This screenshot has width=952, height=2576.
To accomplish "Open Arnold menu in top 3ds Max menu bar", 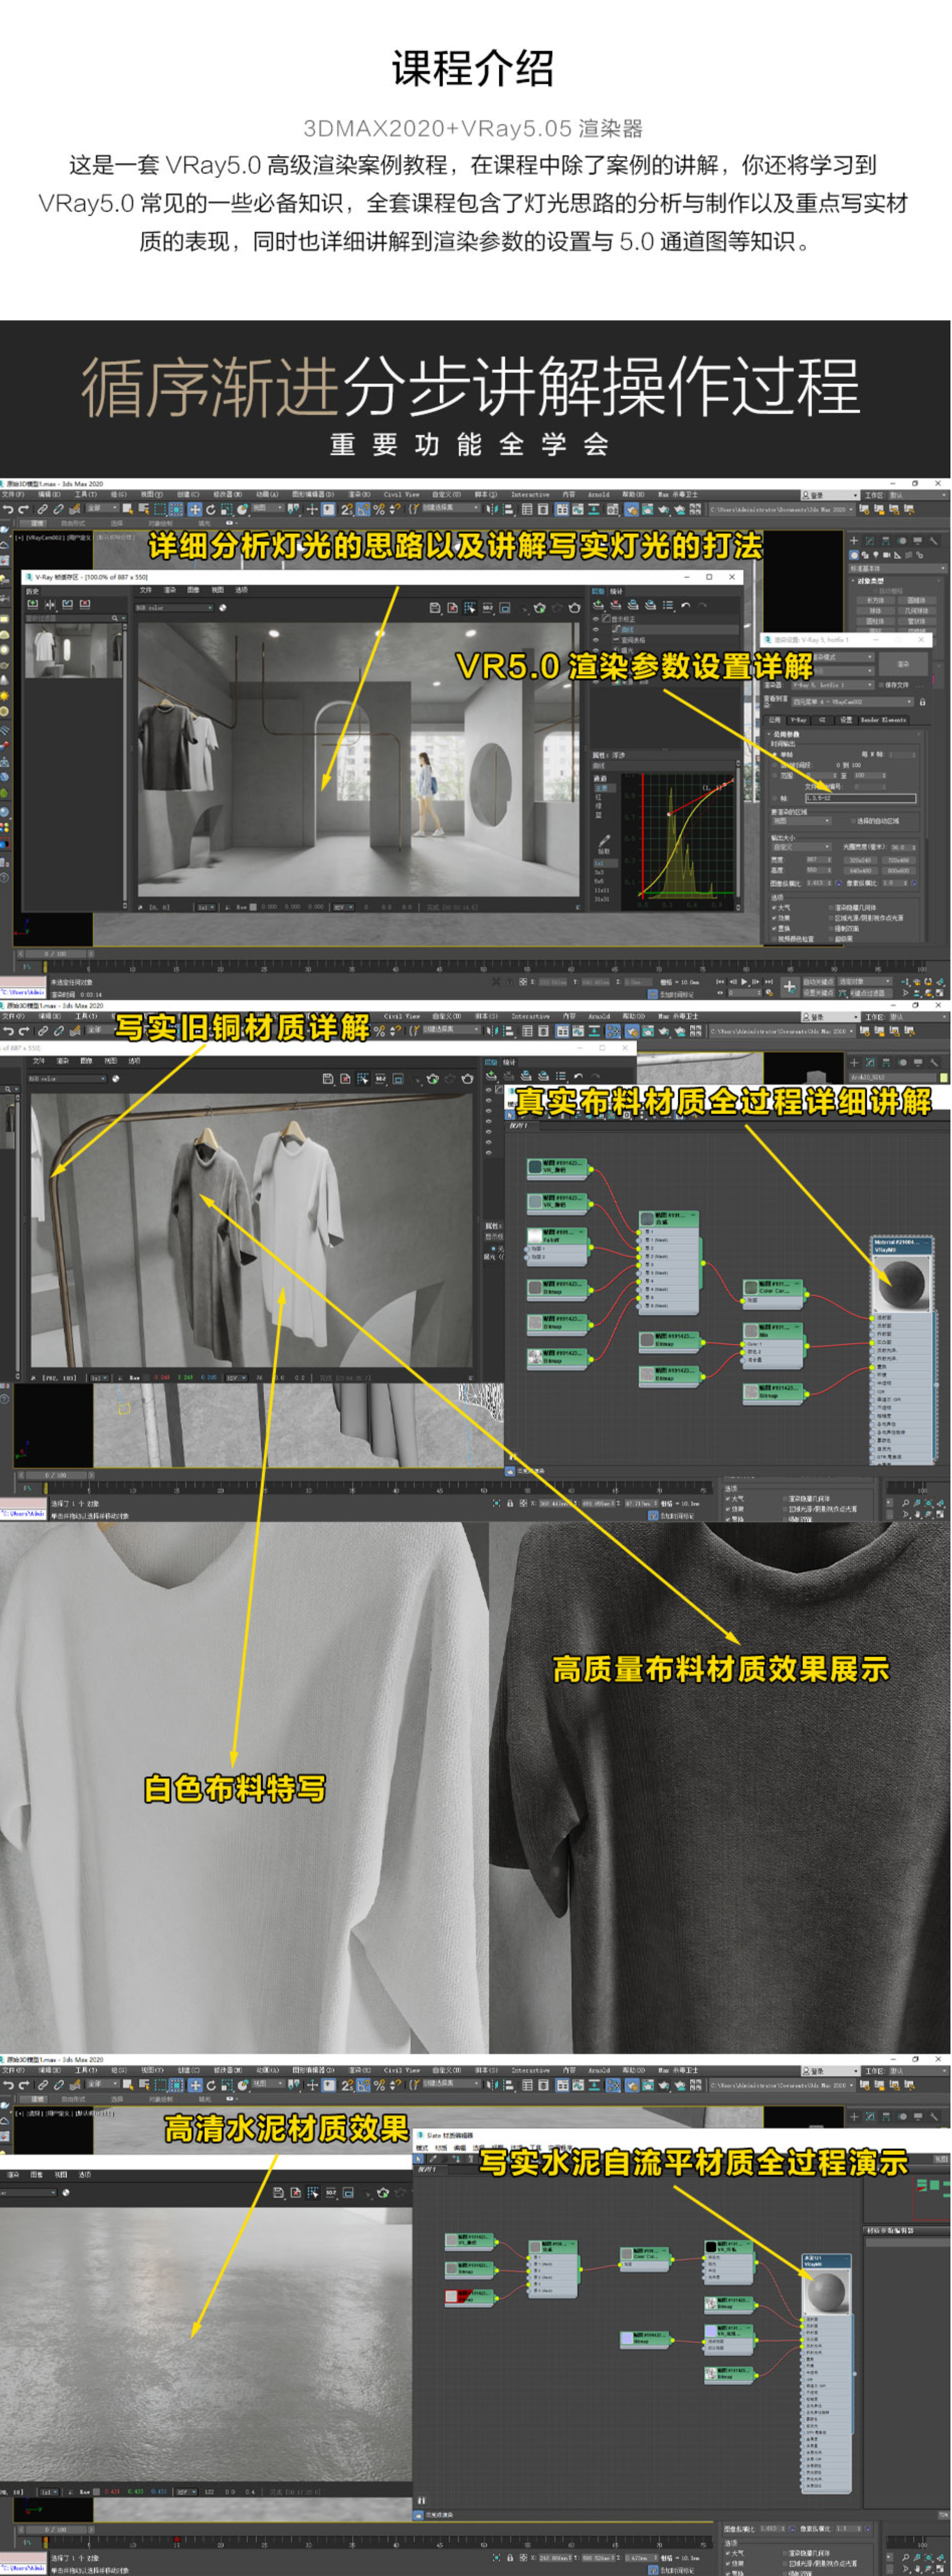I will click(598, 495).
